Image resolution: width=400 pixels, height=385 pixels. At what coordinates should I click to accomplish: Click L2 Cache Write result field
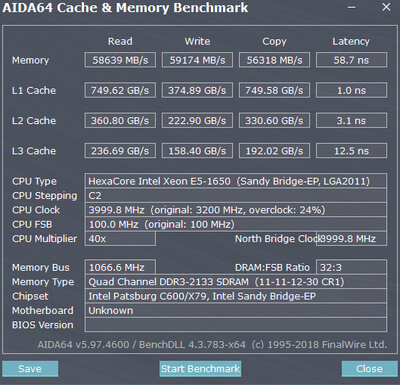[197, 120]
